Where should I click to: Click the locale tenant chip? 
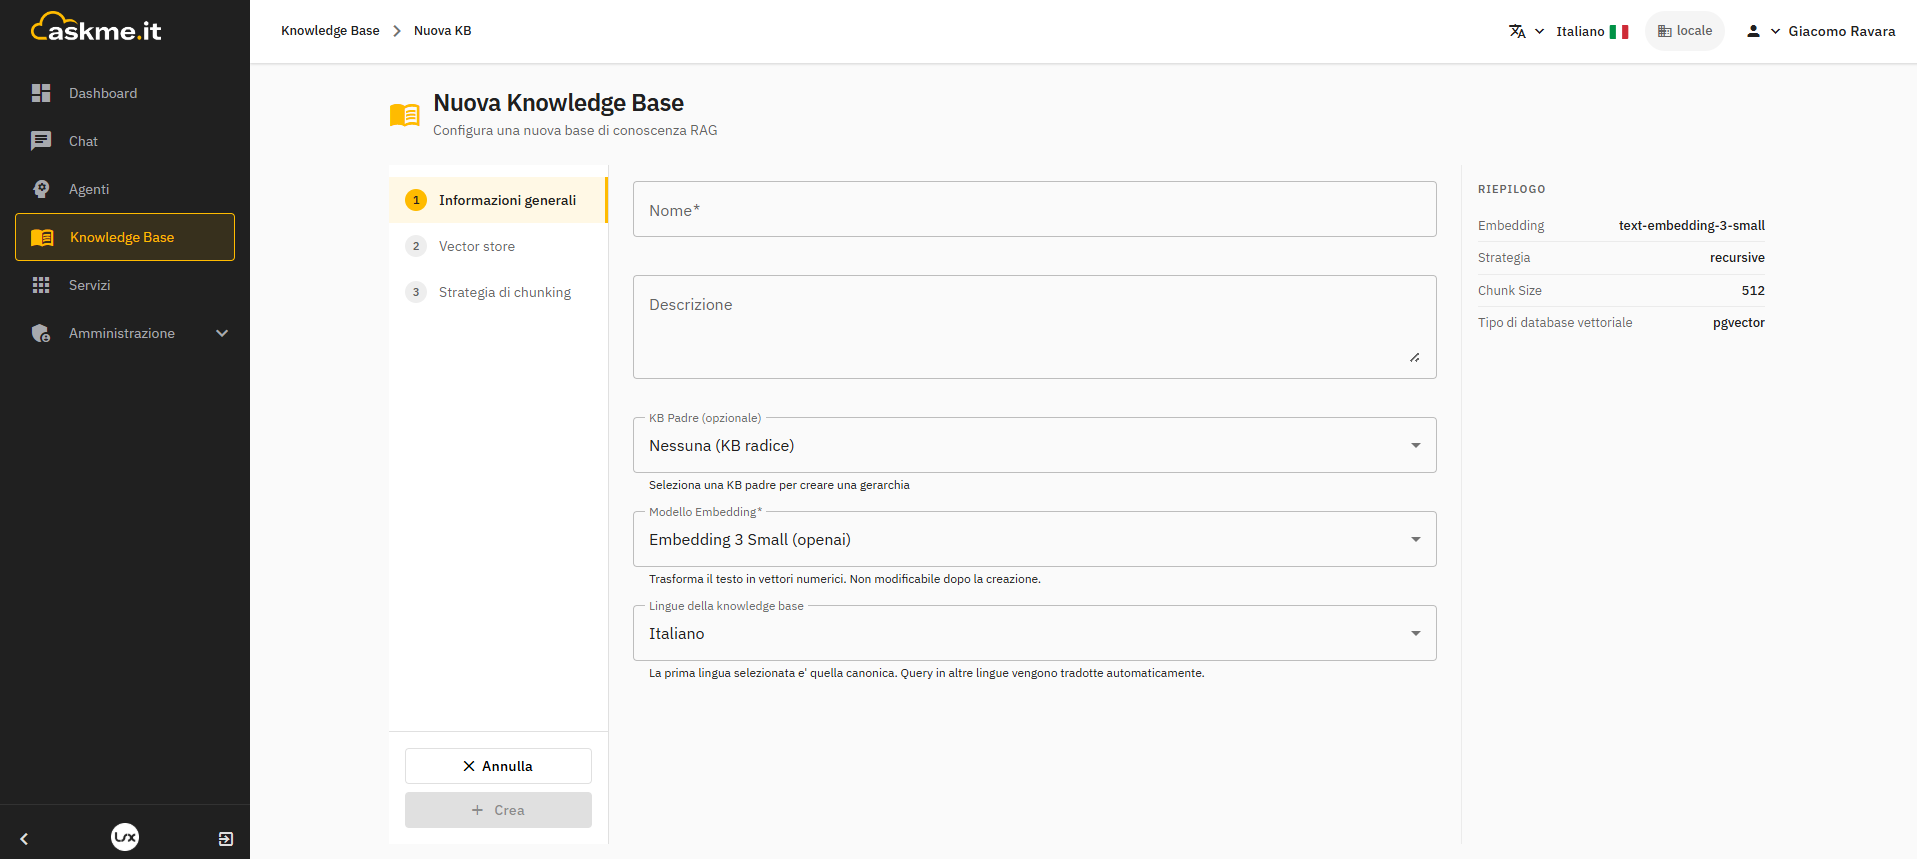coord(1685,31)
